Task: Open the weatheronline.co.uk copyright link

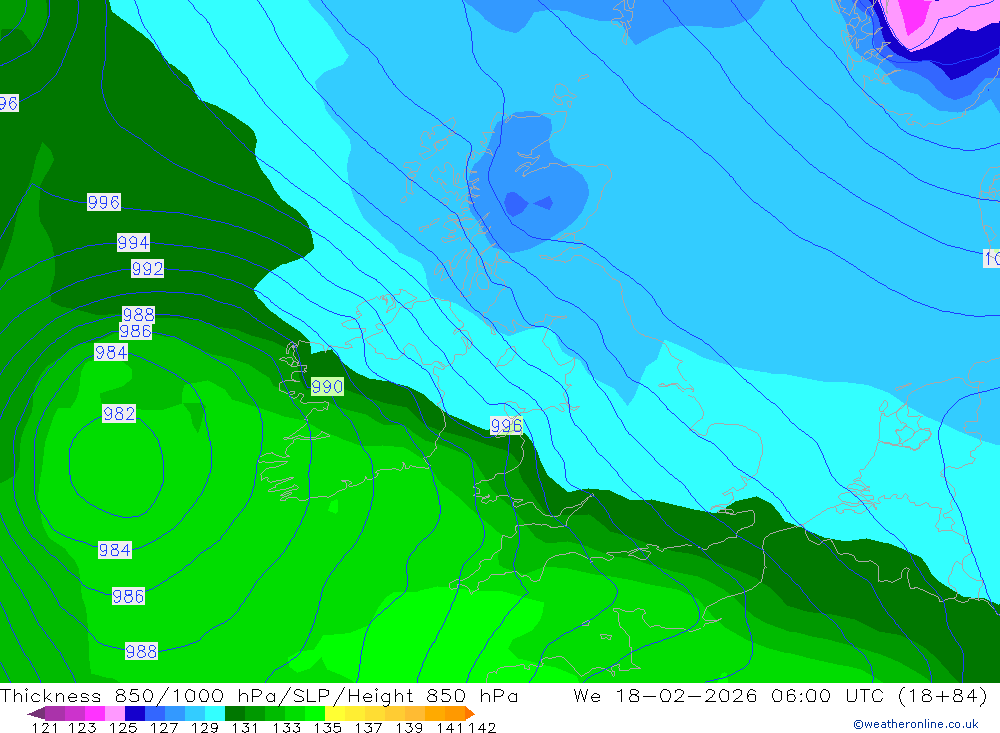Action: click(x=915, y=724)
